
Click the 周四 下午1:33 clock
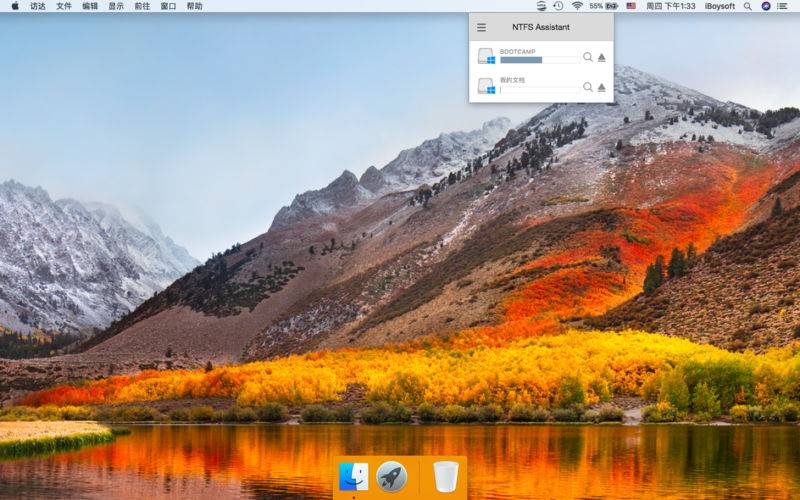pos(670,6)
